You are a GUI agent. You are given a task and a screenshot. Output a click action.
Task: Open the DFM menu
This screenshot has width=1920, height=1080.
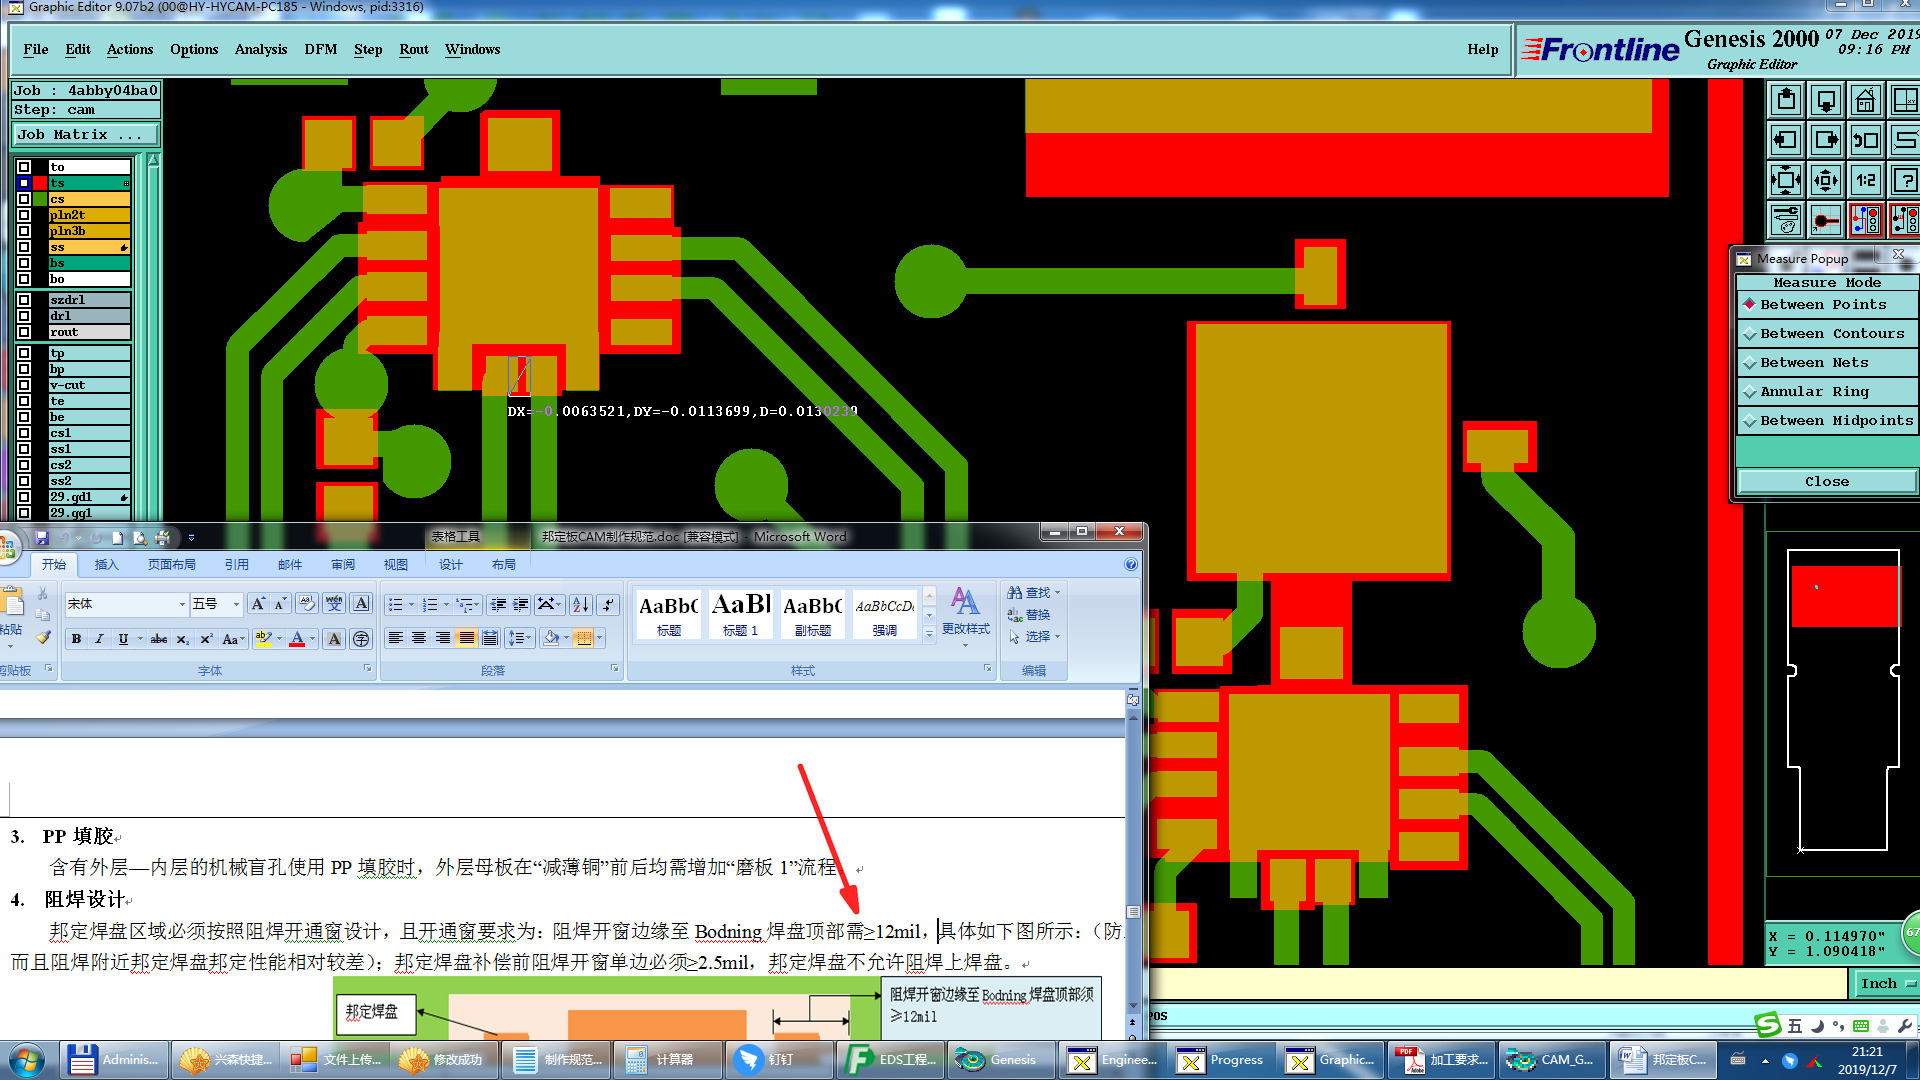320,50
